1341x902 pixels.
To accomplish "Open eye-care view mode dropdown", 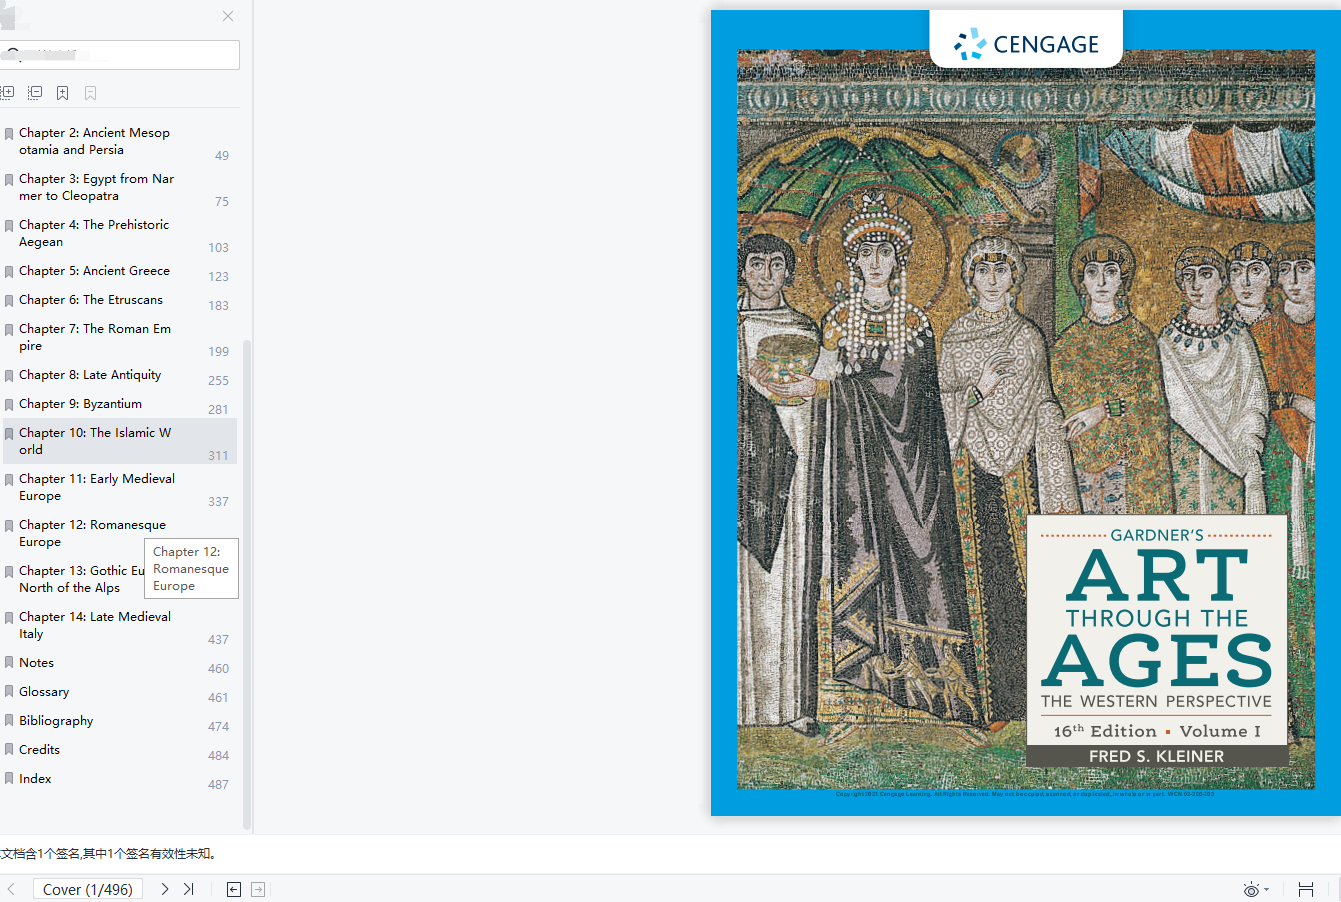I will [1256, 889].
